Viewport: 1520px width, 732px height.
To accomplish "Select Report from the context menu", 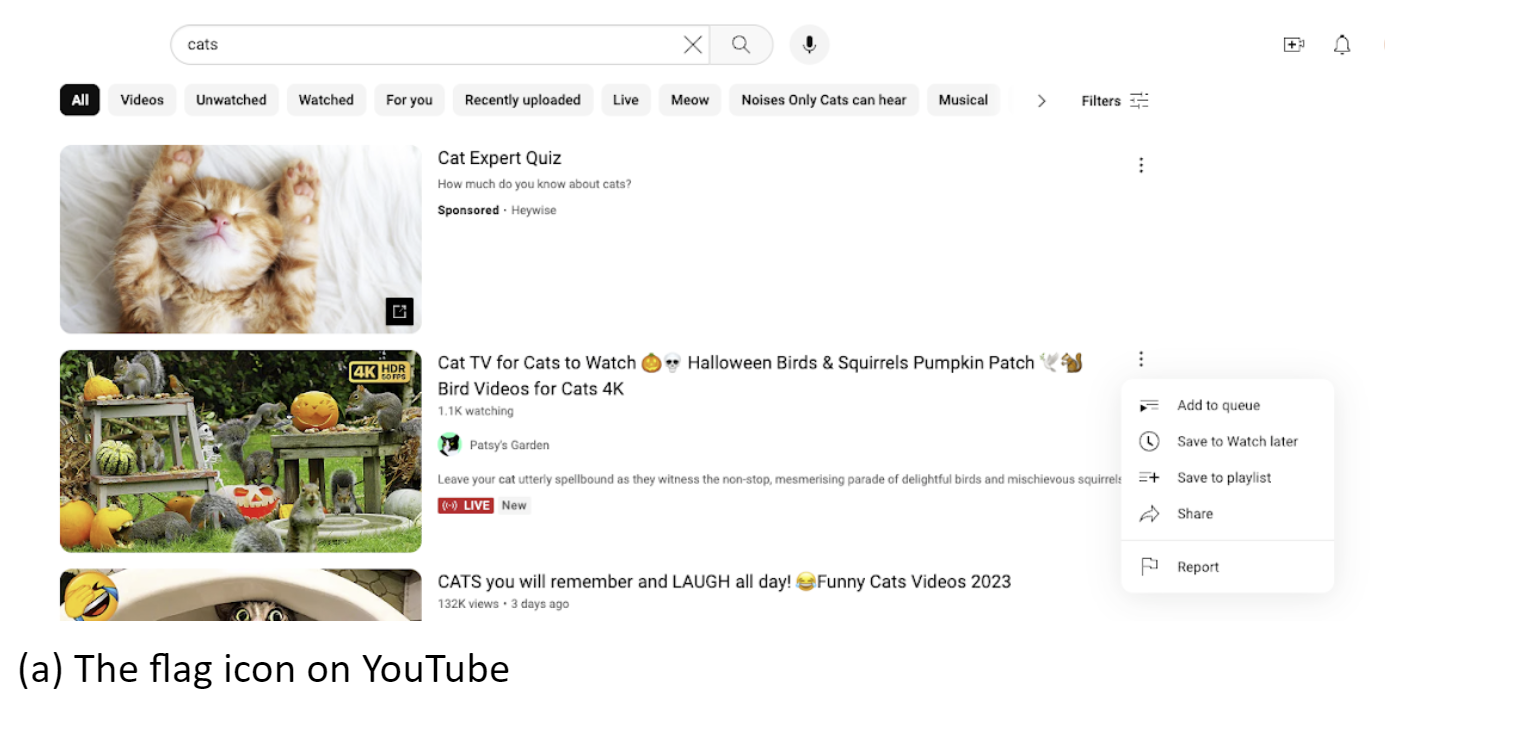I will point(1198,567).
